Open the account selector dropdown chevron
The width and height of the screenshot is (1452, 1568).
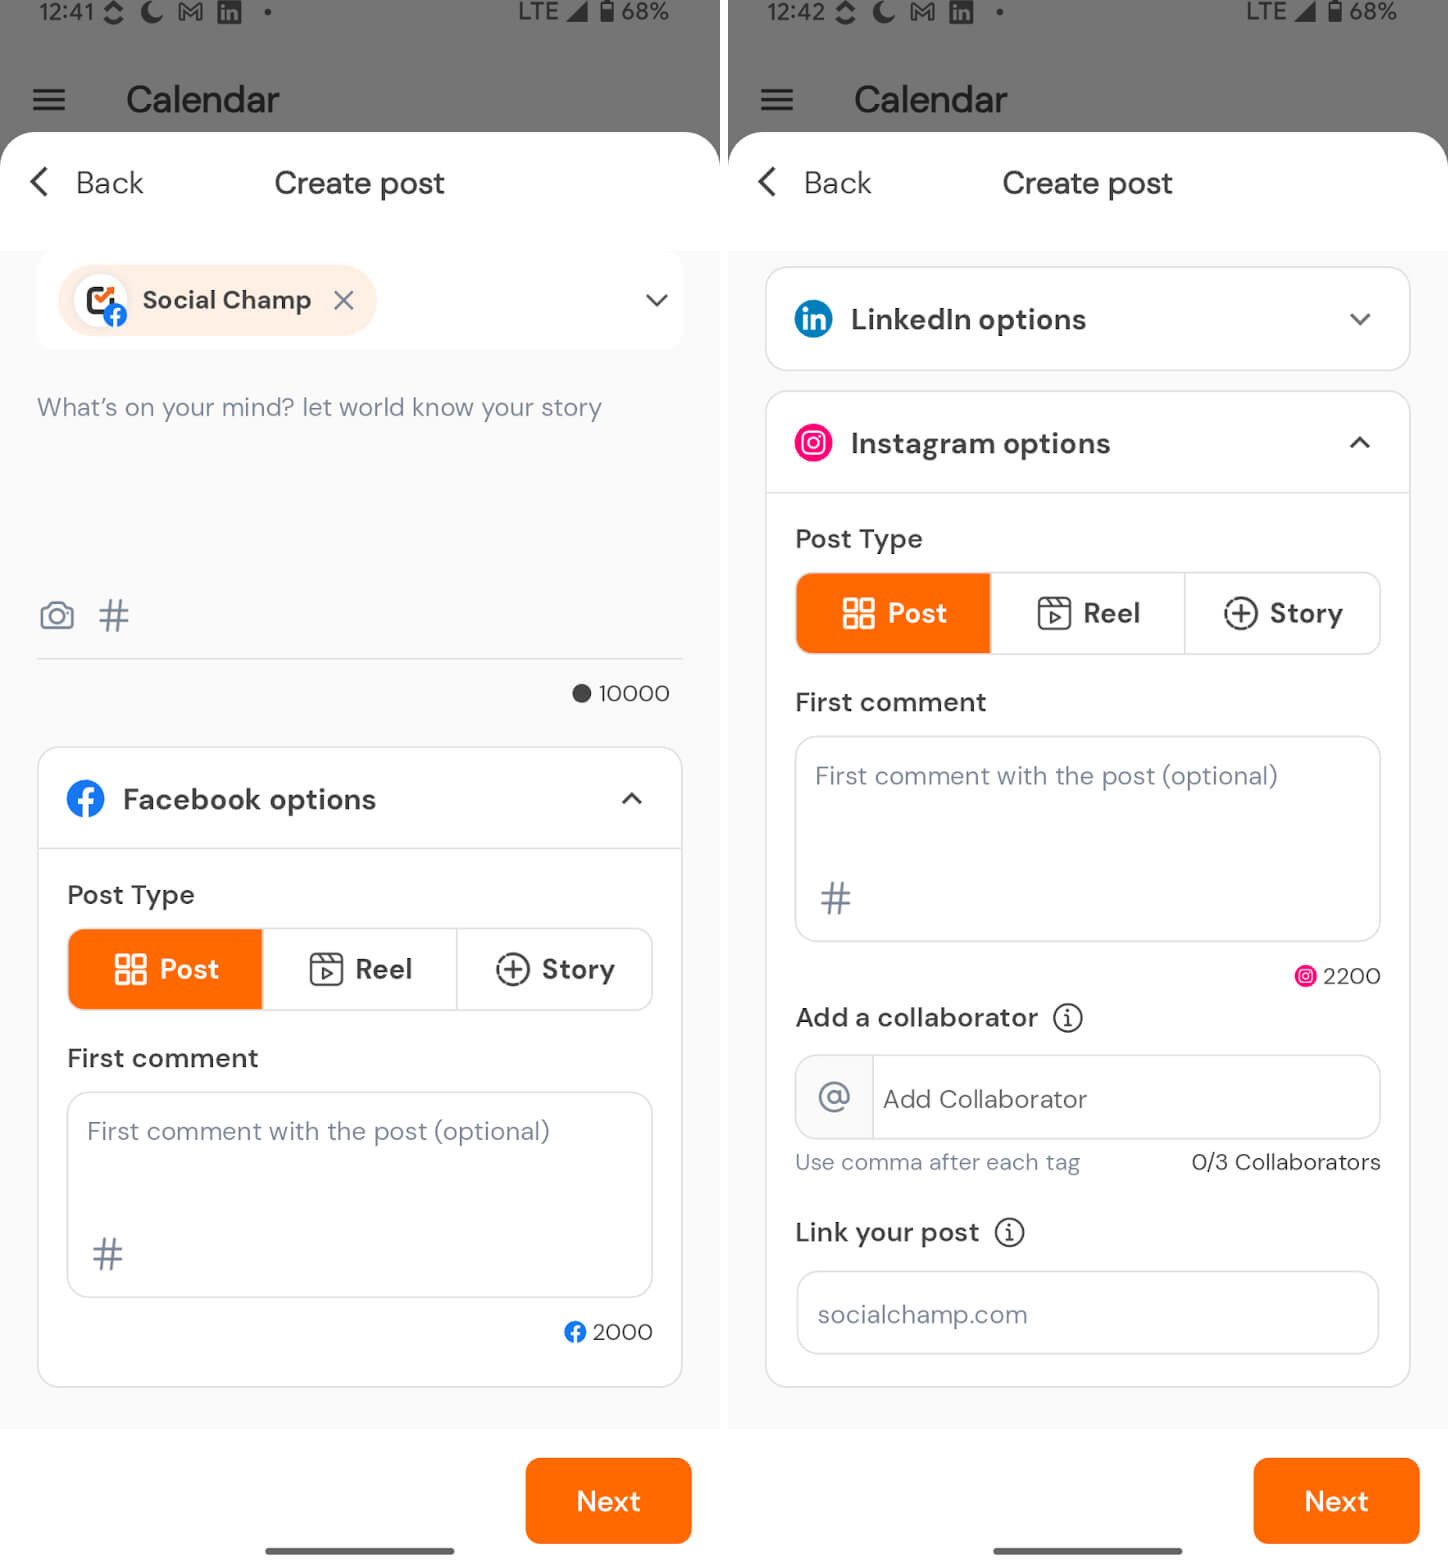(658, 301)
